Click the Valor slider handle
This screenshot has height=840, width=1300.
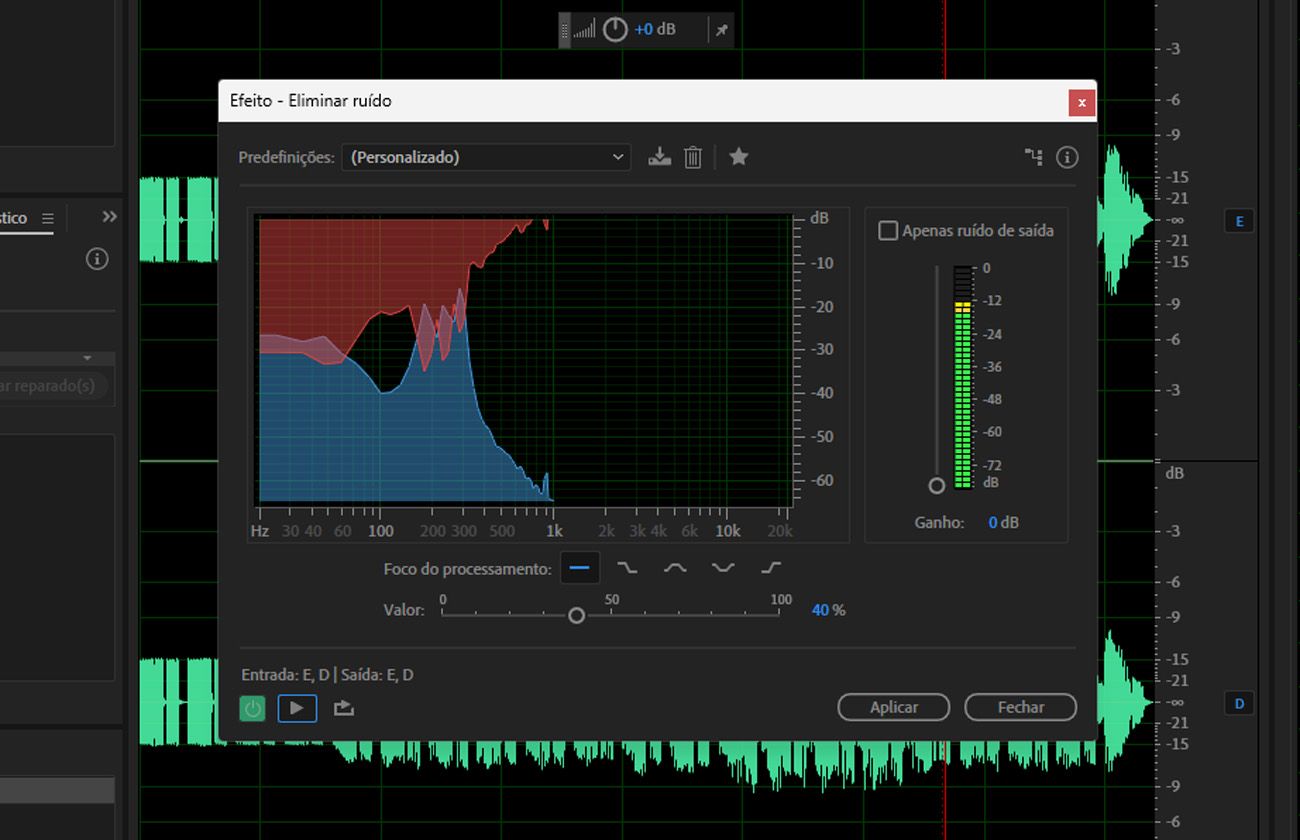point(576,615)
